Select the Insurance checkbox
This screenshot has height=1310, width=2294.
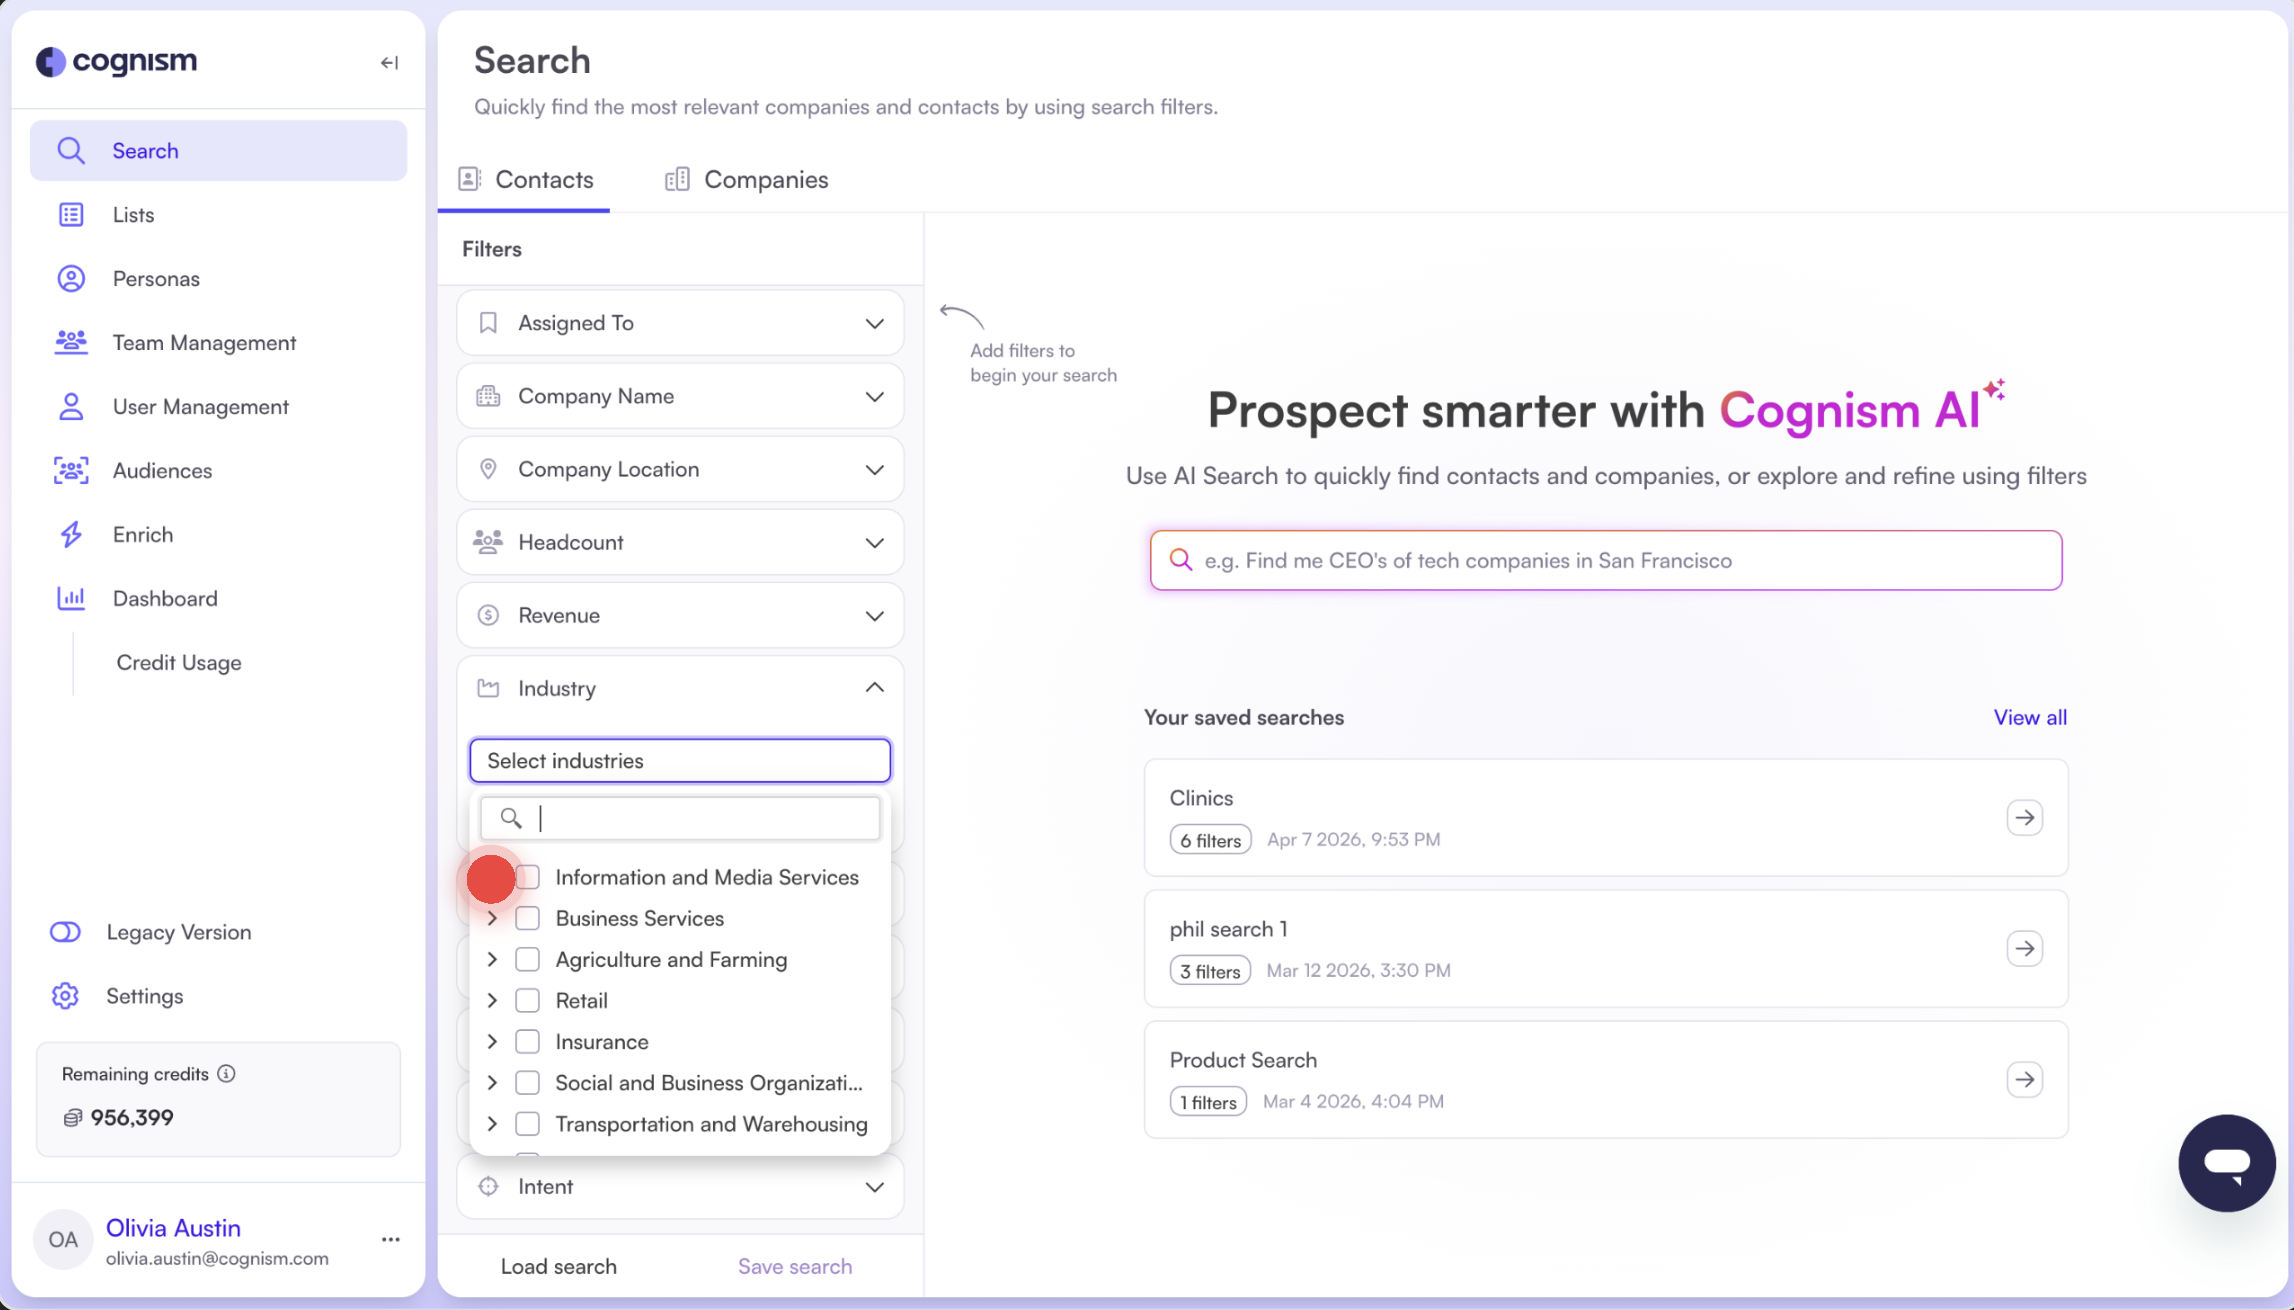click(x=527, y=1042)
